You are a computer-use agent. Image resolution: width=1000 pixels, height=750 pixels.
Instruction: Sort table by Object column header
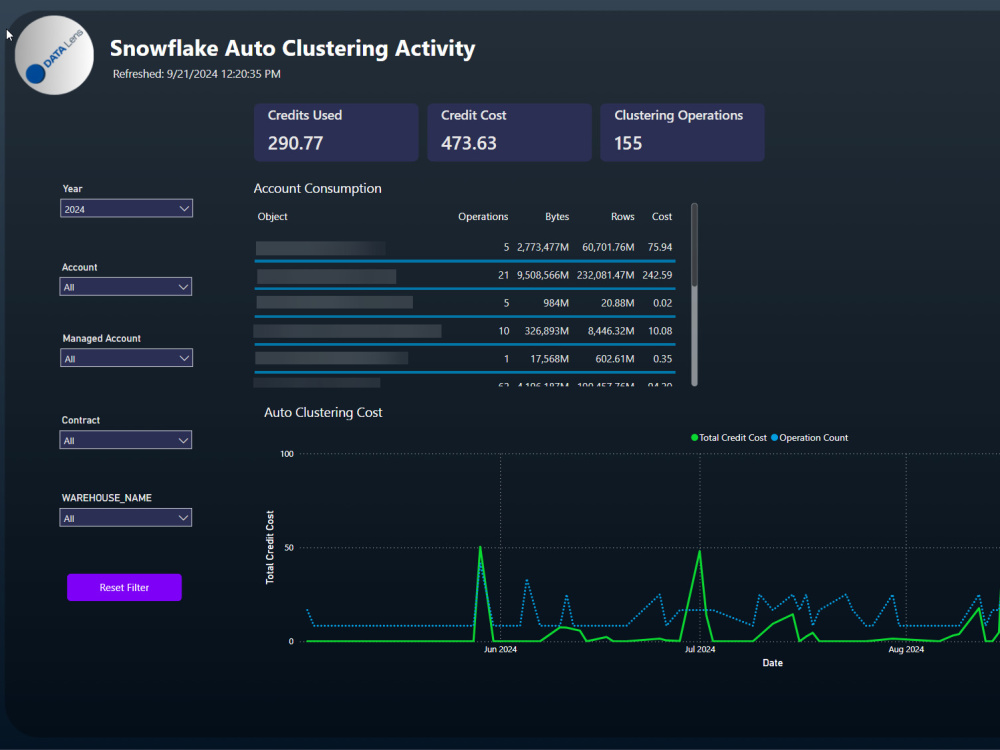tap(272, 217)
